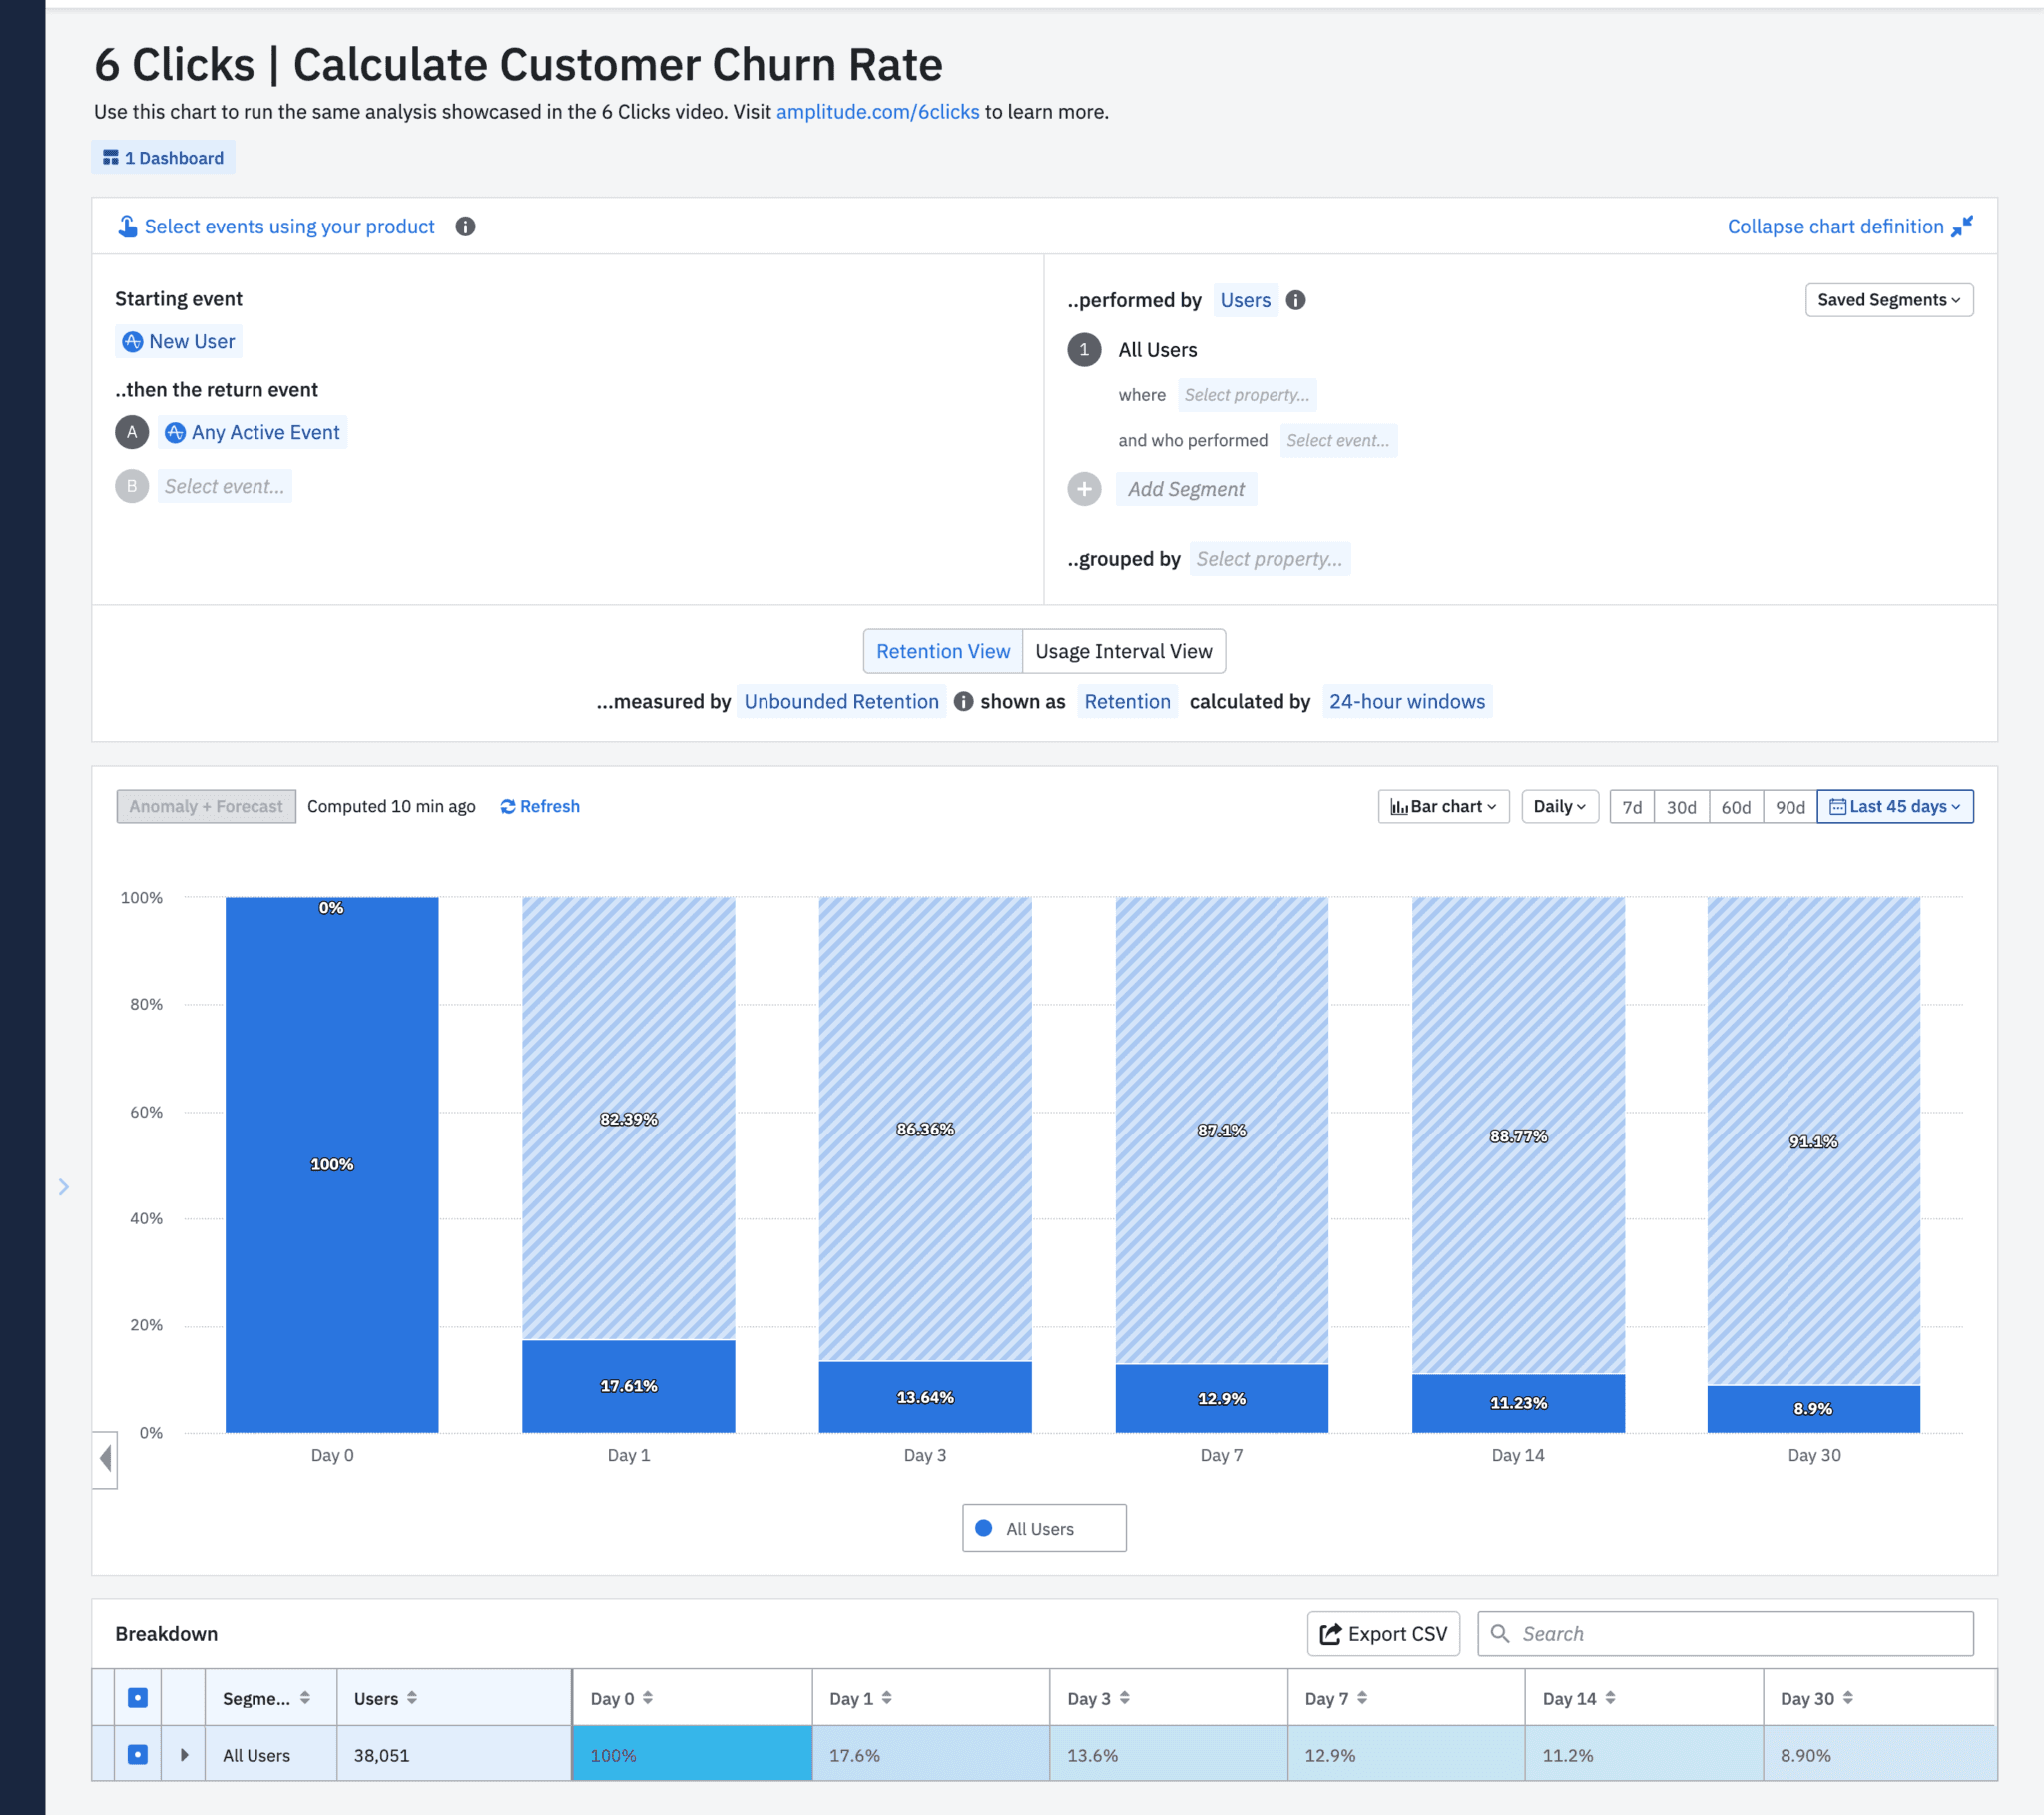
Task: Select the Retention View tab
Action: point(941,650)
